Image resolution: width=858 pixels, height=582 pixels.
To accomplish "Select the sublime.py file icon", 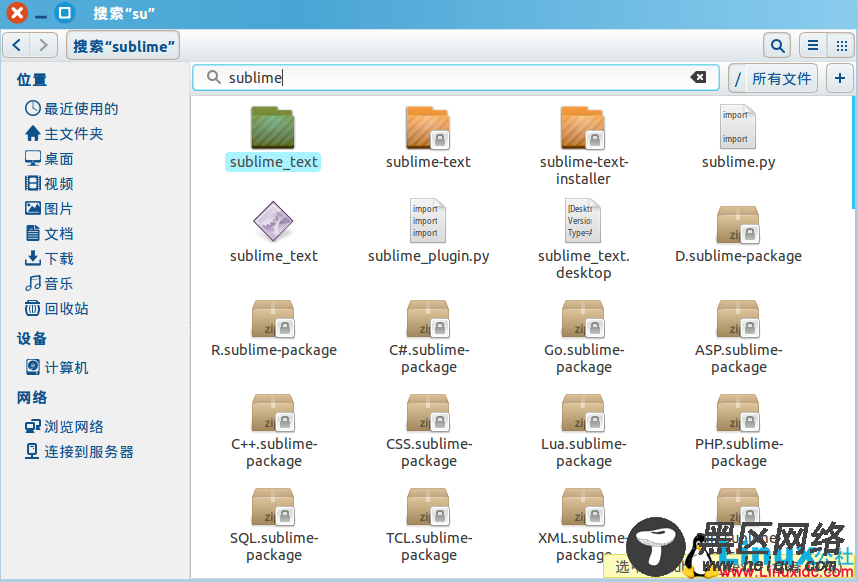I will 738,127.
